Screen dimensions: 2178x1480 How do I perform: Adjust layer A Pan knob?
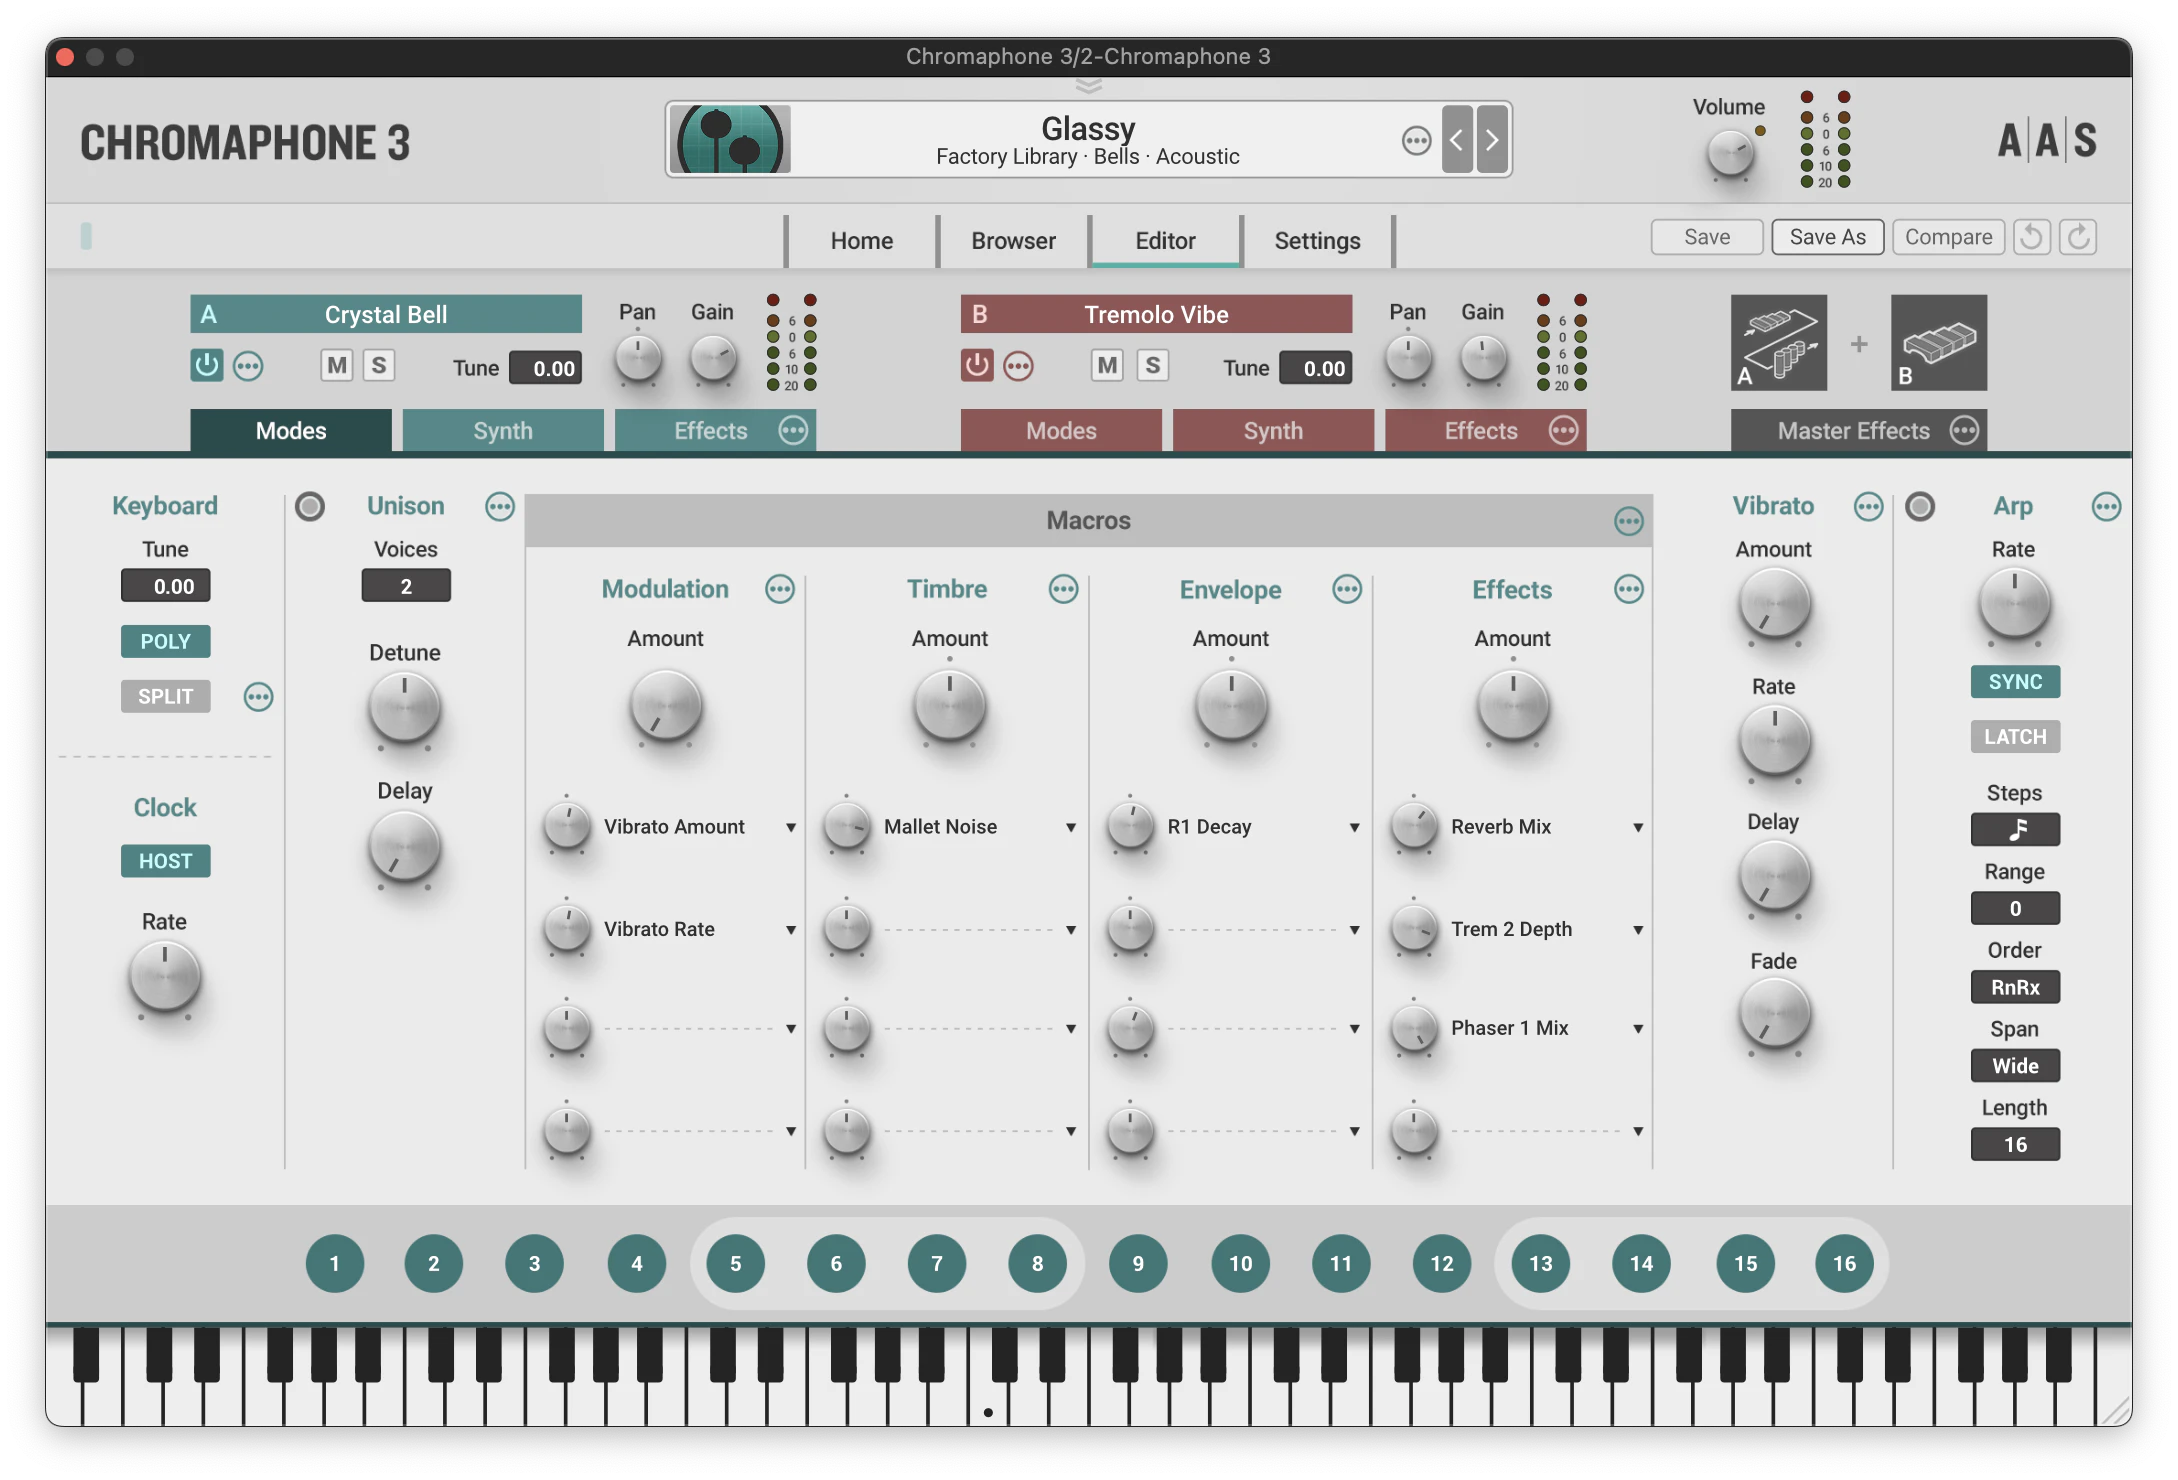[638, 359]
